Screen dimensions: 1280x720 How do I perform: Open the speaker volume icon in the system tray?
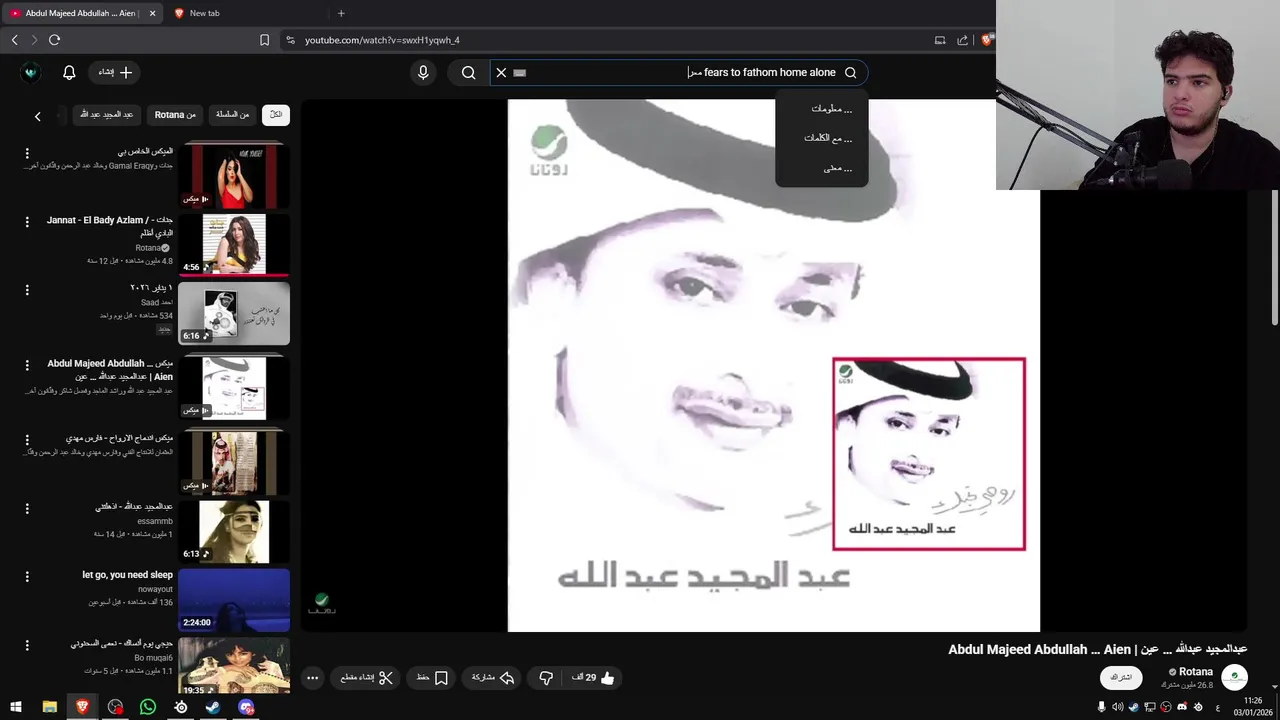[x=1117, y=707]
